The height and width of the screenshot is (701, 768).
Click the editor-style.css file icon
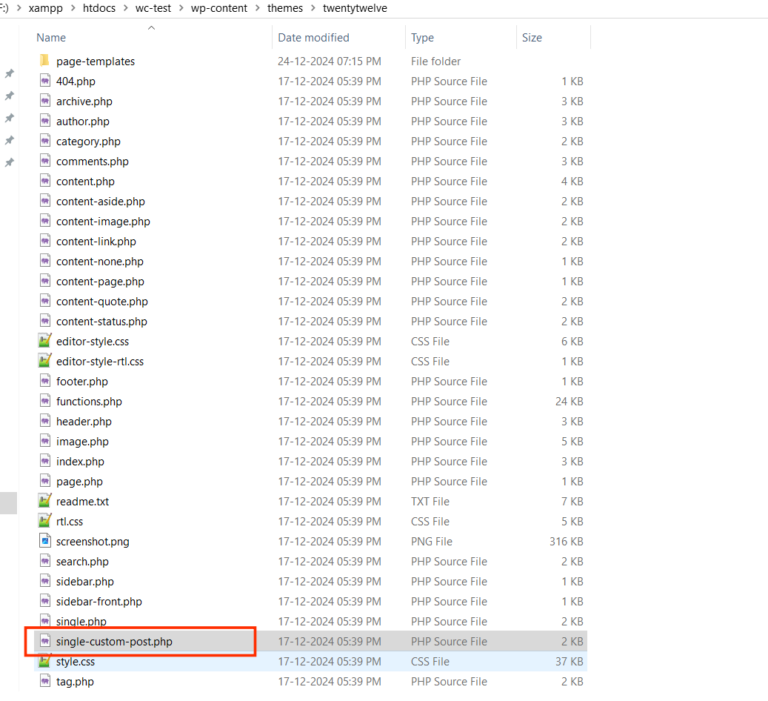pos(44,341)
